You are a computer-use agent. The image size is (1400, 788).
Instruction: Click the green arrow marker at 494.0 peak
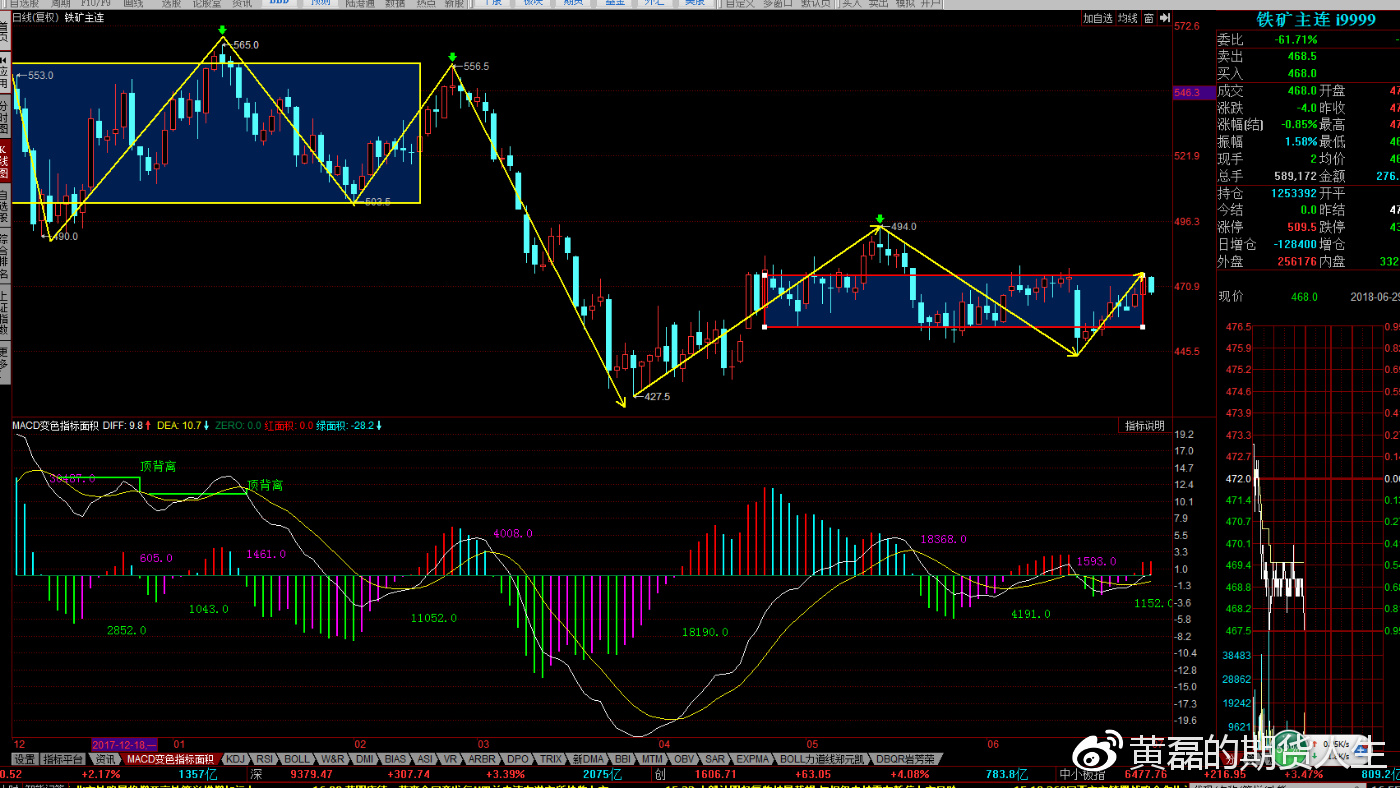pyautogui.click(x=879, y=218)
